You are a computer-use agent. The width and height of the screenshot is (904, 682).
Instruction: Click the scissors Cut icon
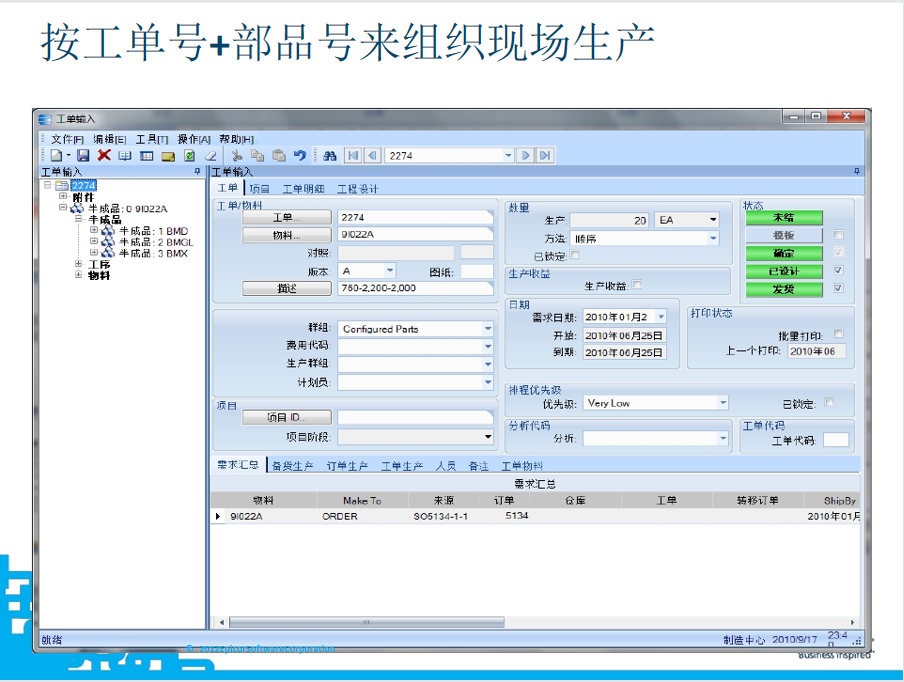coord(237,155)
